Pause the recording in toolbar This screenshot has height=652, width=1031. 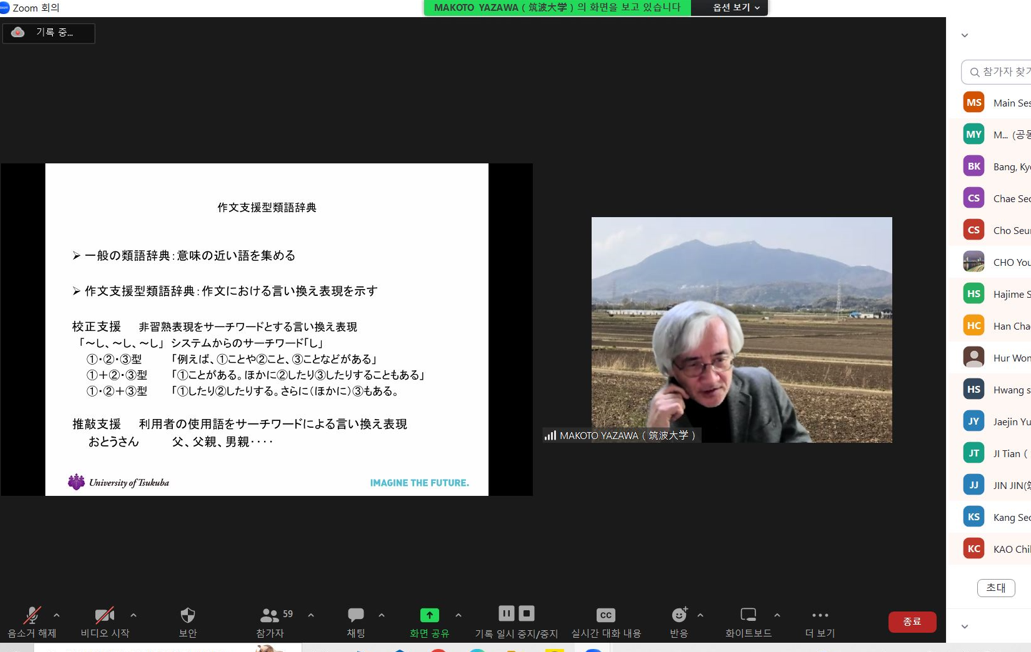click(x=506, y=614)
